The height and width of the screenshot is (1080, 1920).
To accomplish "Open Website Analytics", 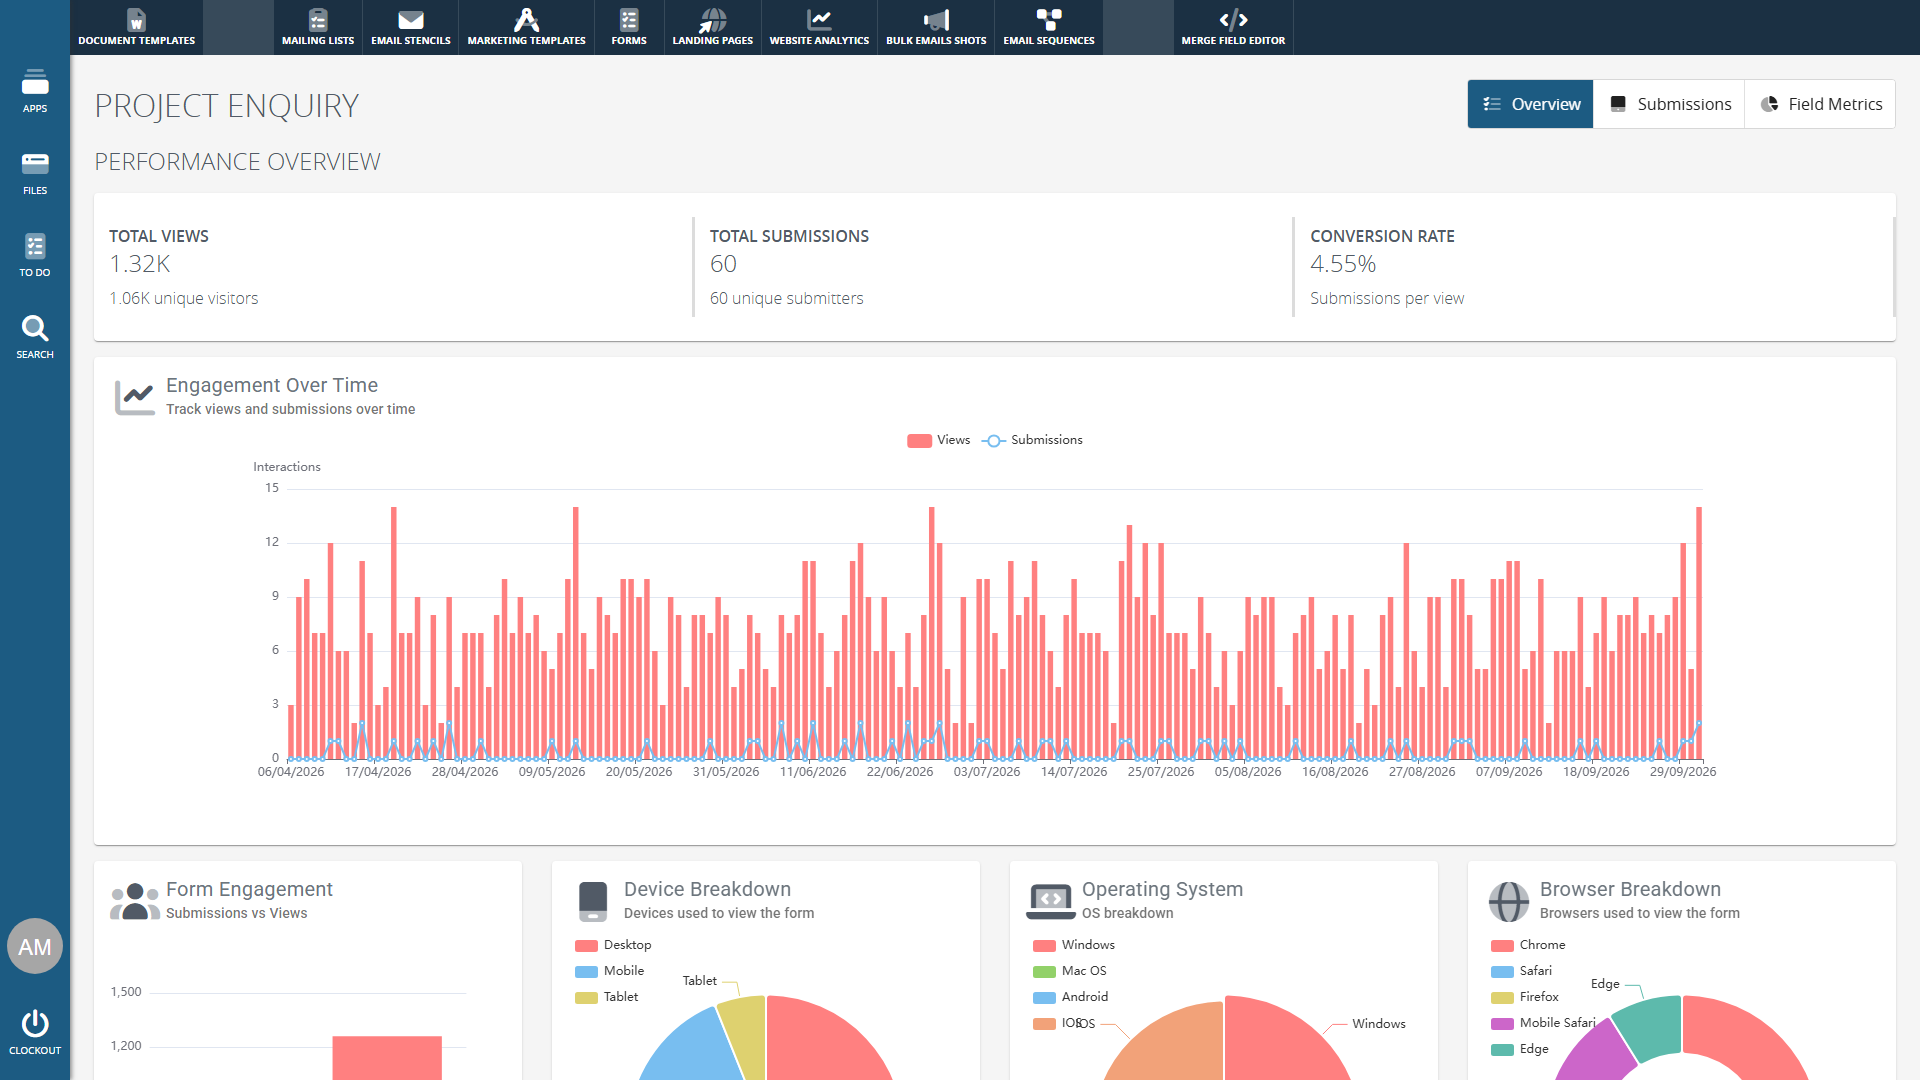I will point(819,27).
